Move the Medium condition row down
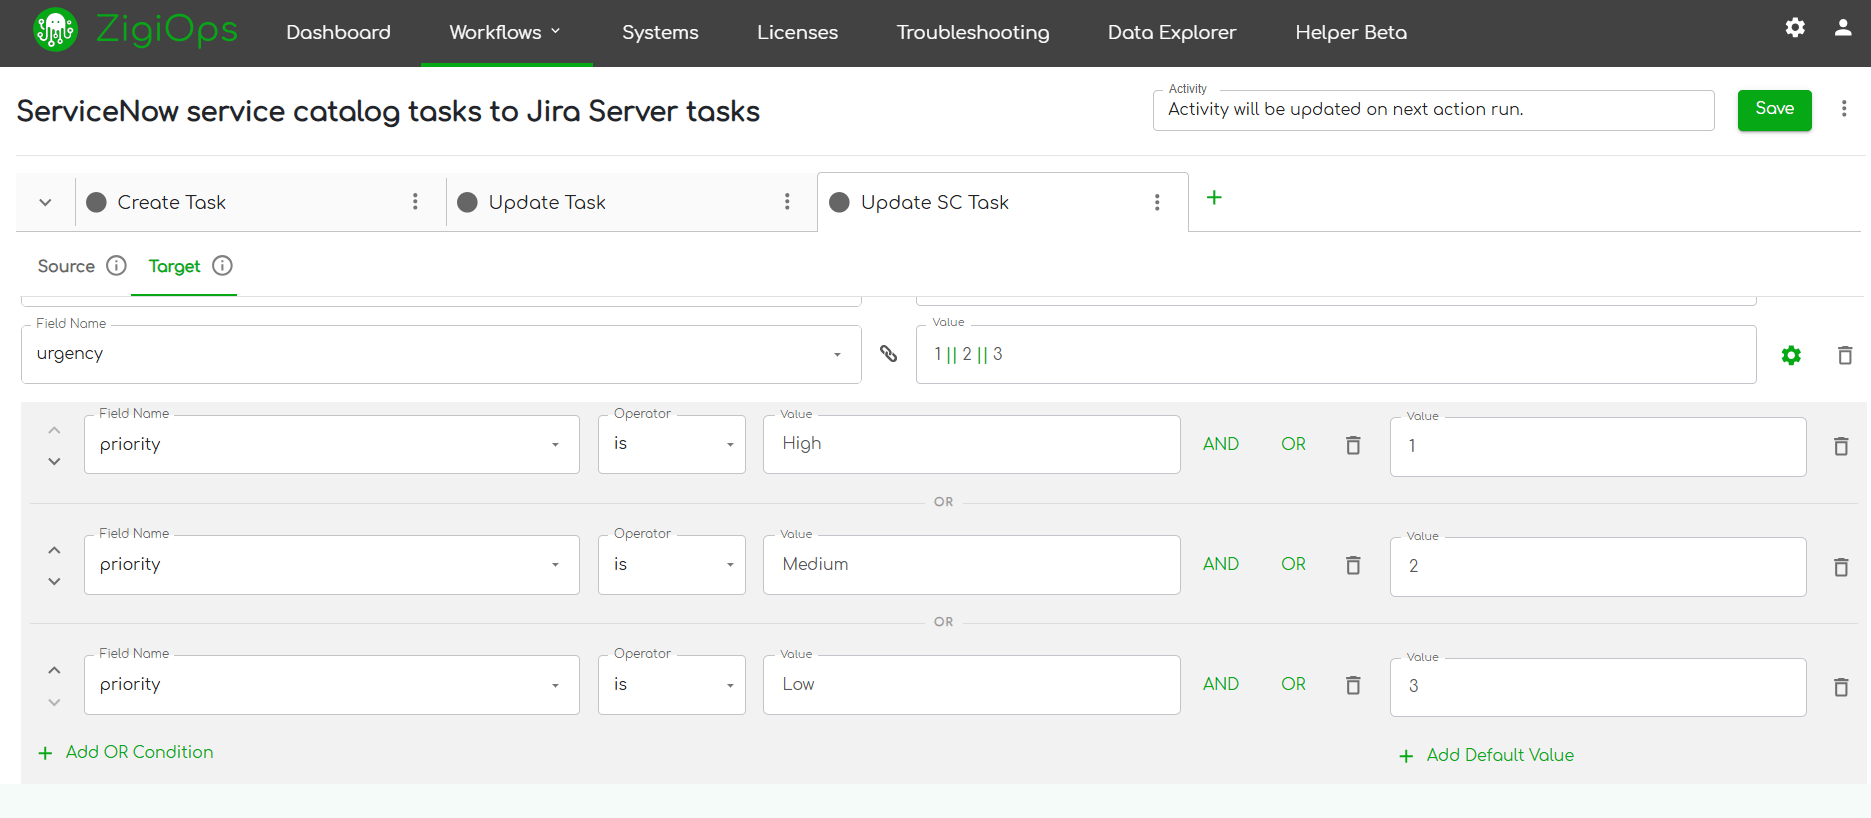Screen dimensions: 1871x818 pyautogui.click(x=54, y=581)
